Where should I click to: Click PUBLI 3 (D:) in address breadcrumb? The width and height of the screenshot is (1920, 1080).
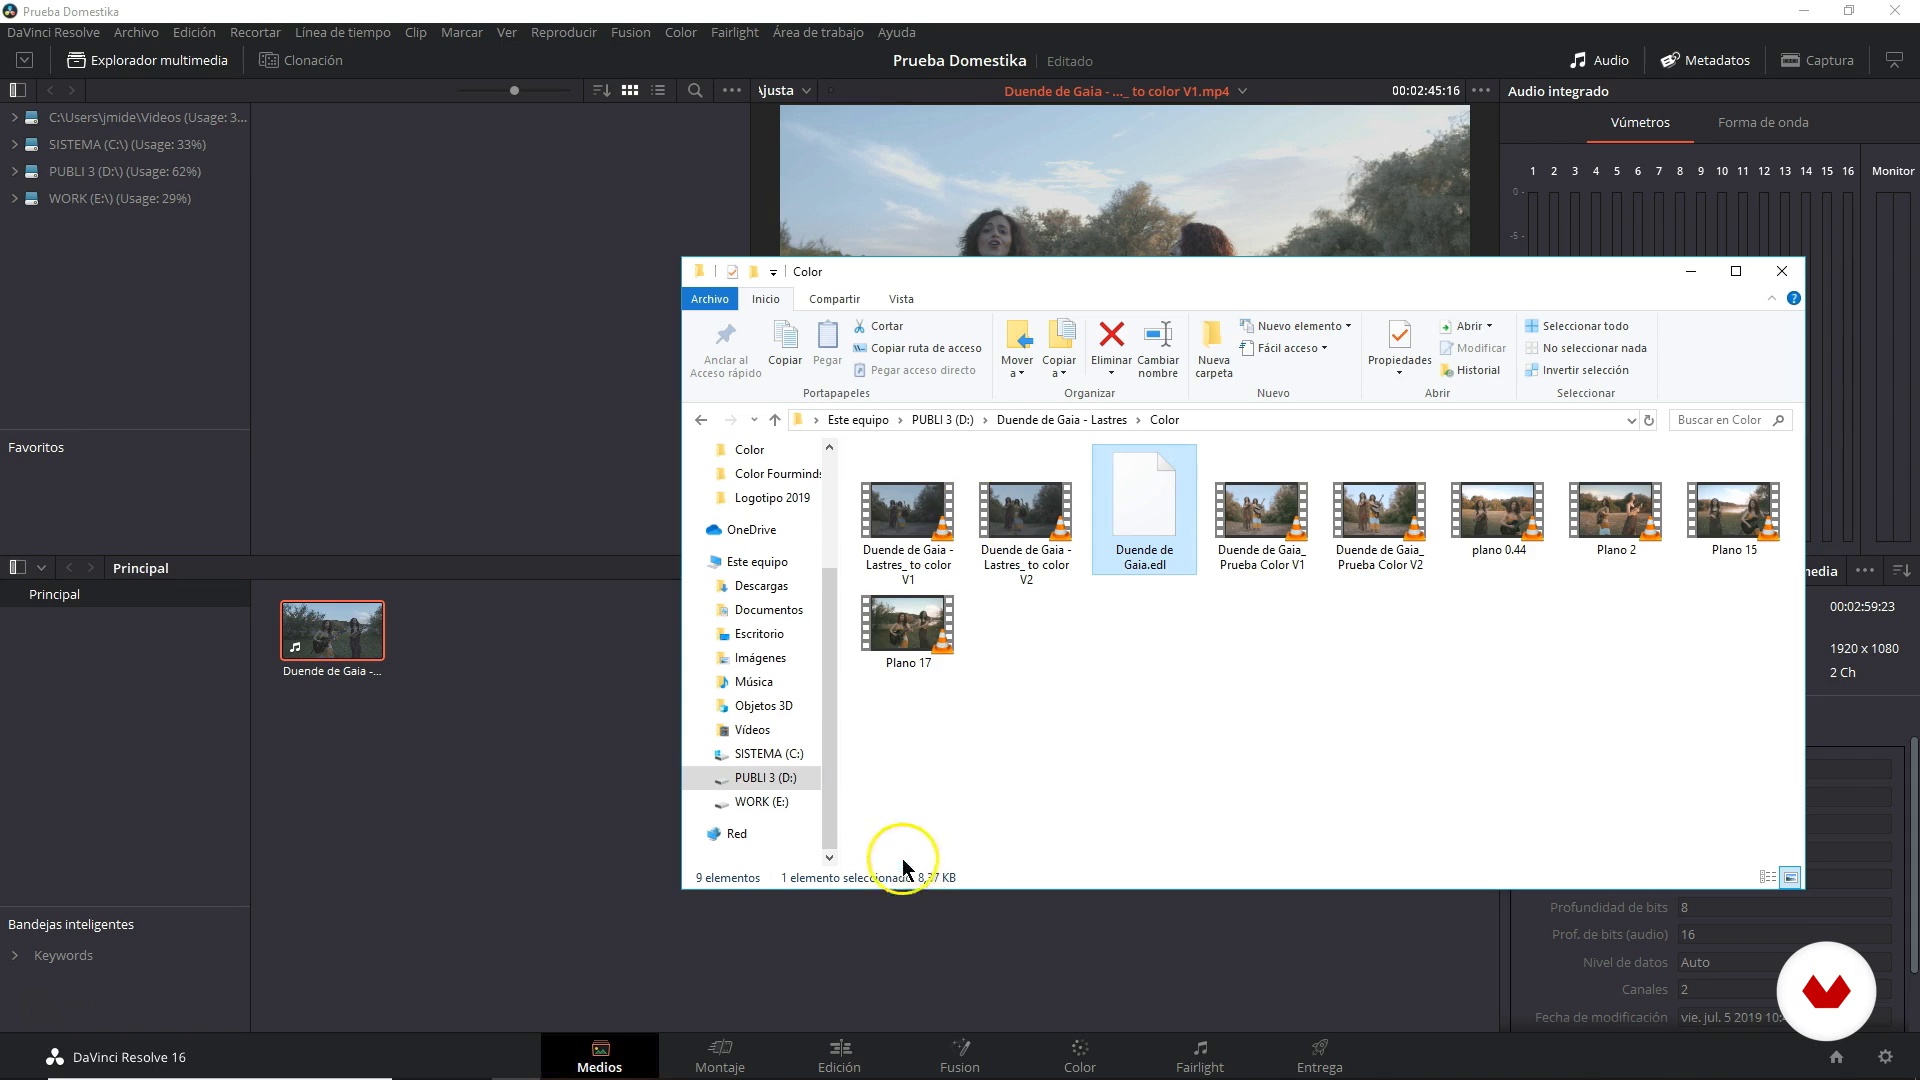point(942,420)
